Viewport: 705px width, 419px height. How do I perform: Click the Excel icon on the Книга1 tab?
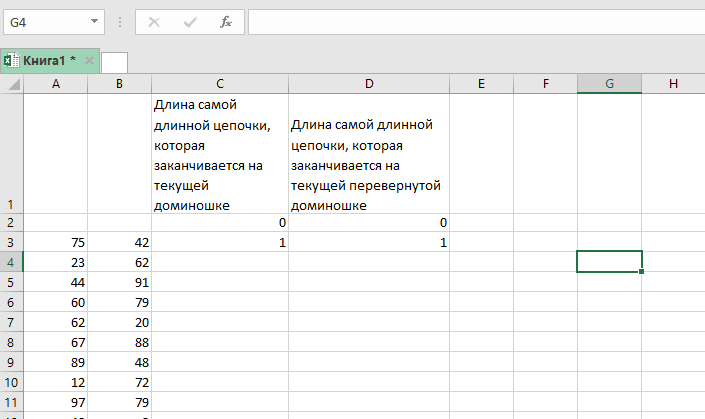tap(10, 61)
